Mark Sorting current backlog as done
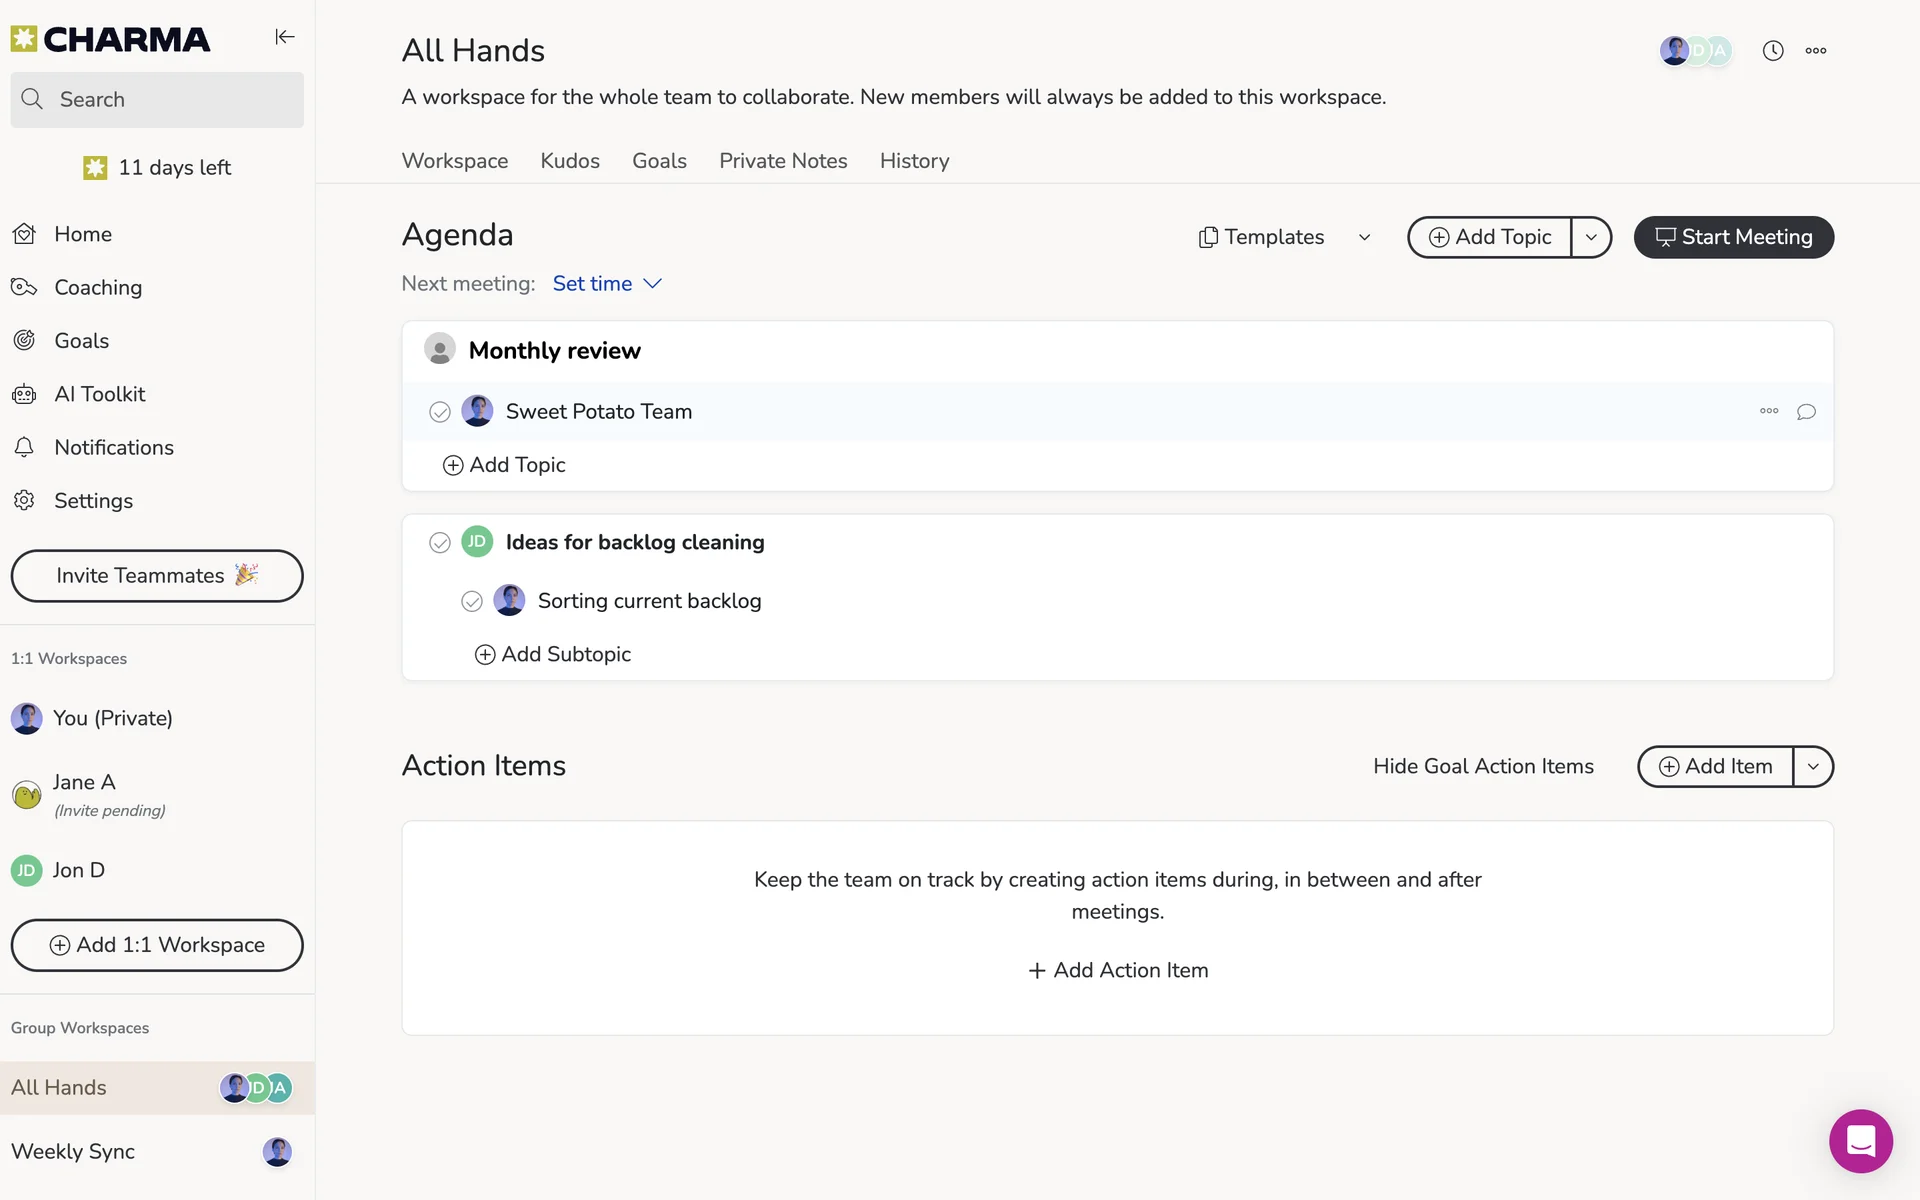 (472, 601)
